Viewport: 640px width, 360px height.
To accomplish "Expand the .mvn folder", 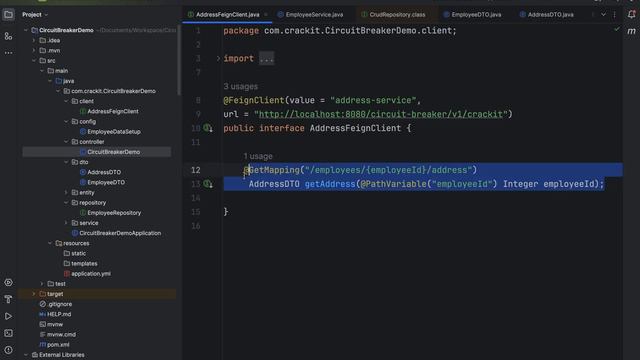I will (34, 51).
